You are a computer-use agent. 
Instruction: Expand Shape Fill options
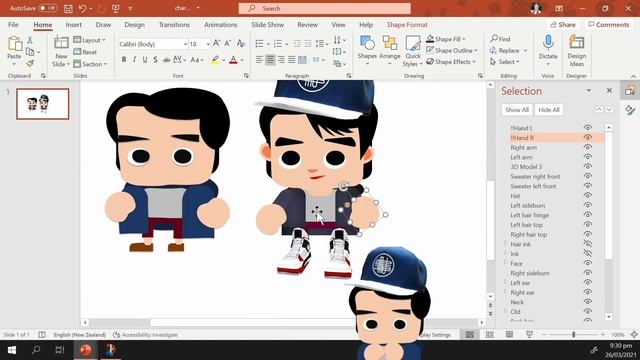click(x=464, y=39)
